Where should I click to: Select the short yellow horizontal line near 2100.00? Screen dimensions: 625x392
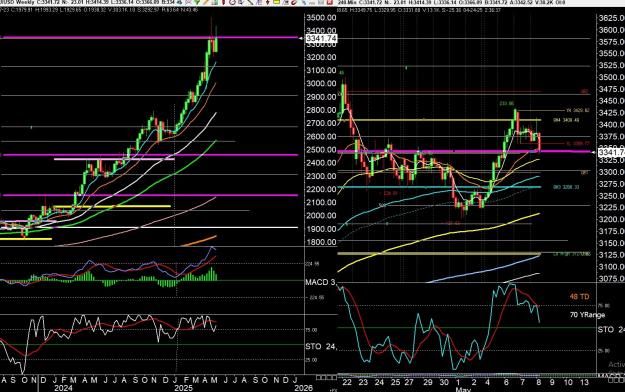tap(112, 206)
